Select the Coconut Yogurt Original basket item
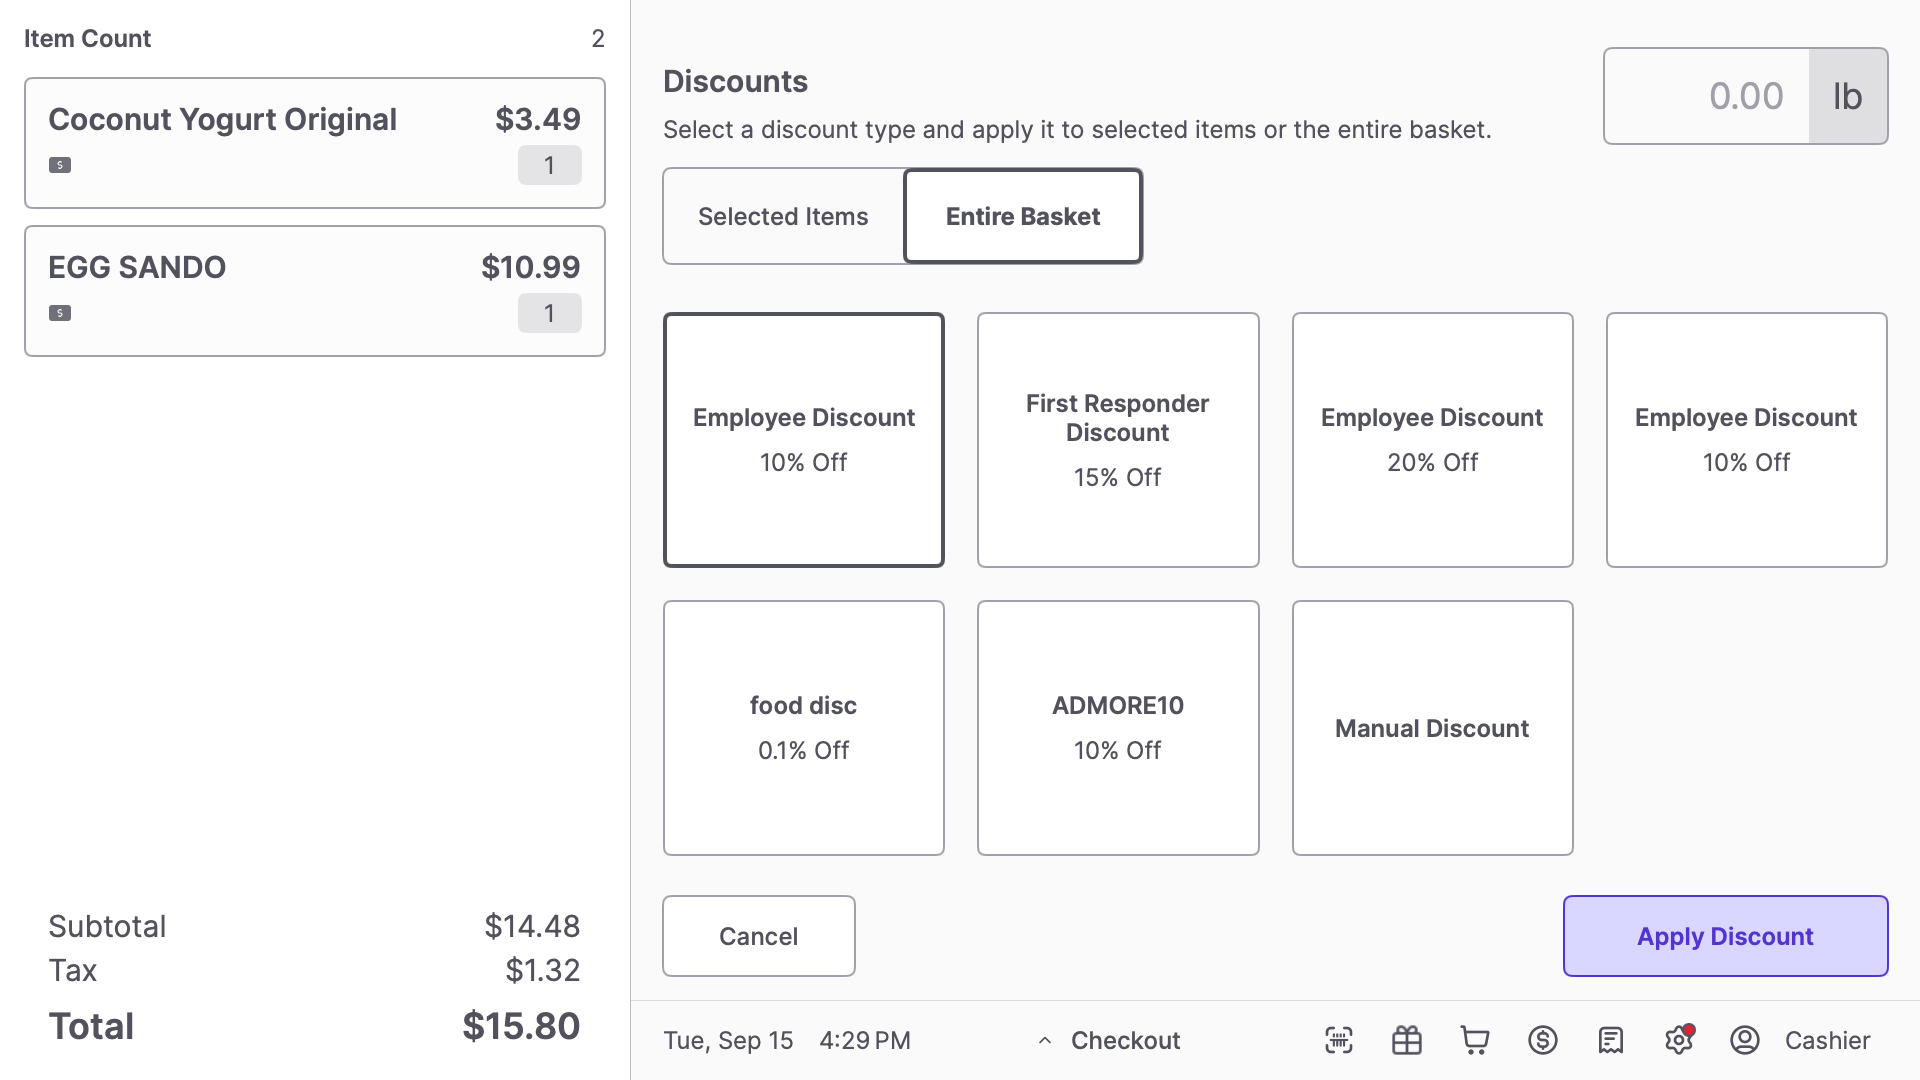 (315, 143)
